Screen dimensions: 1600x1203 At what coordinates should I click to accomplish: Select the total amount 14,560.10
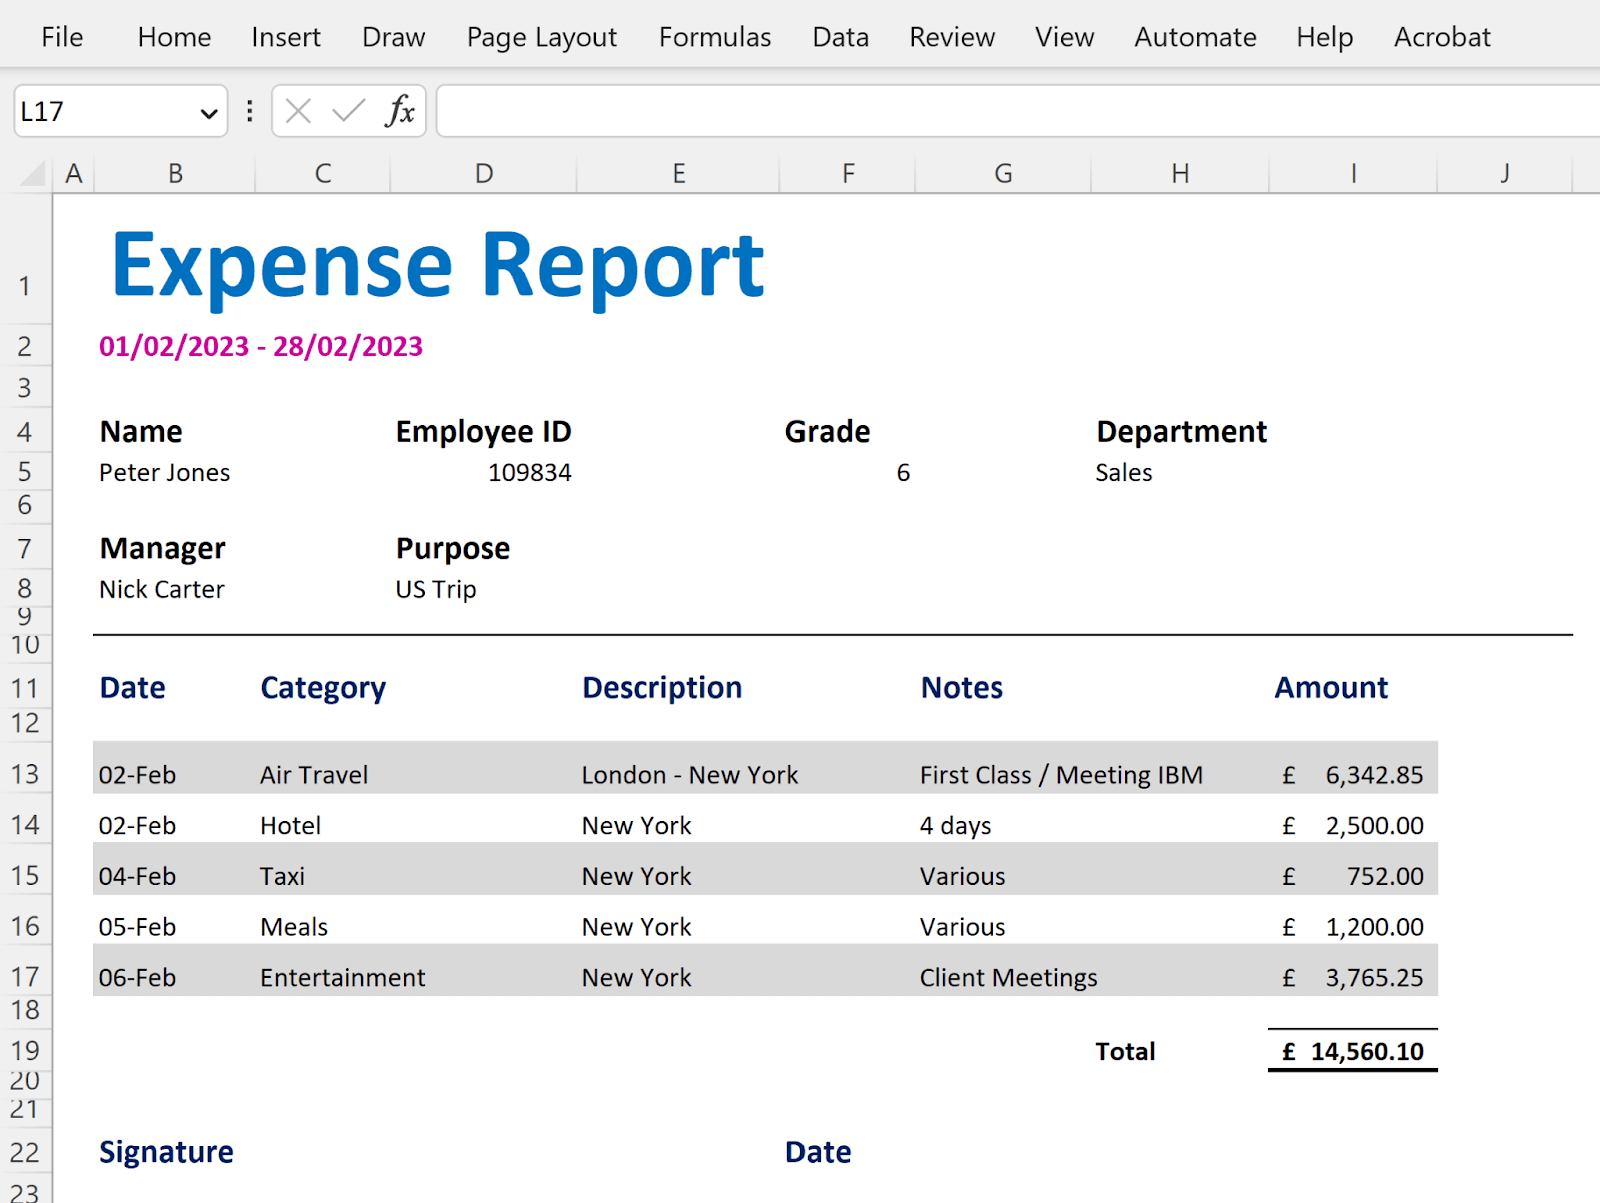tap(1367, 1051)
